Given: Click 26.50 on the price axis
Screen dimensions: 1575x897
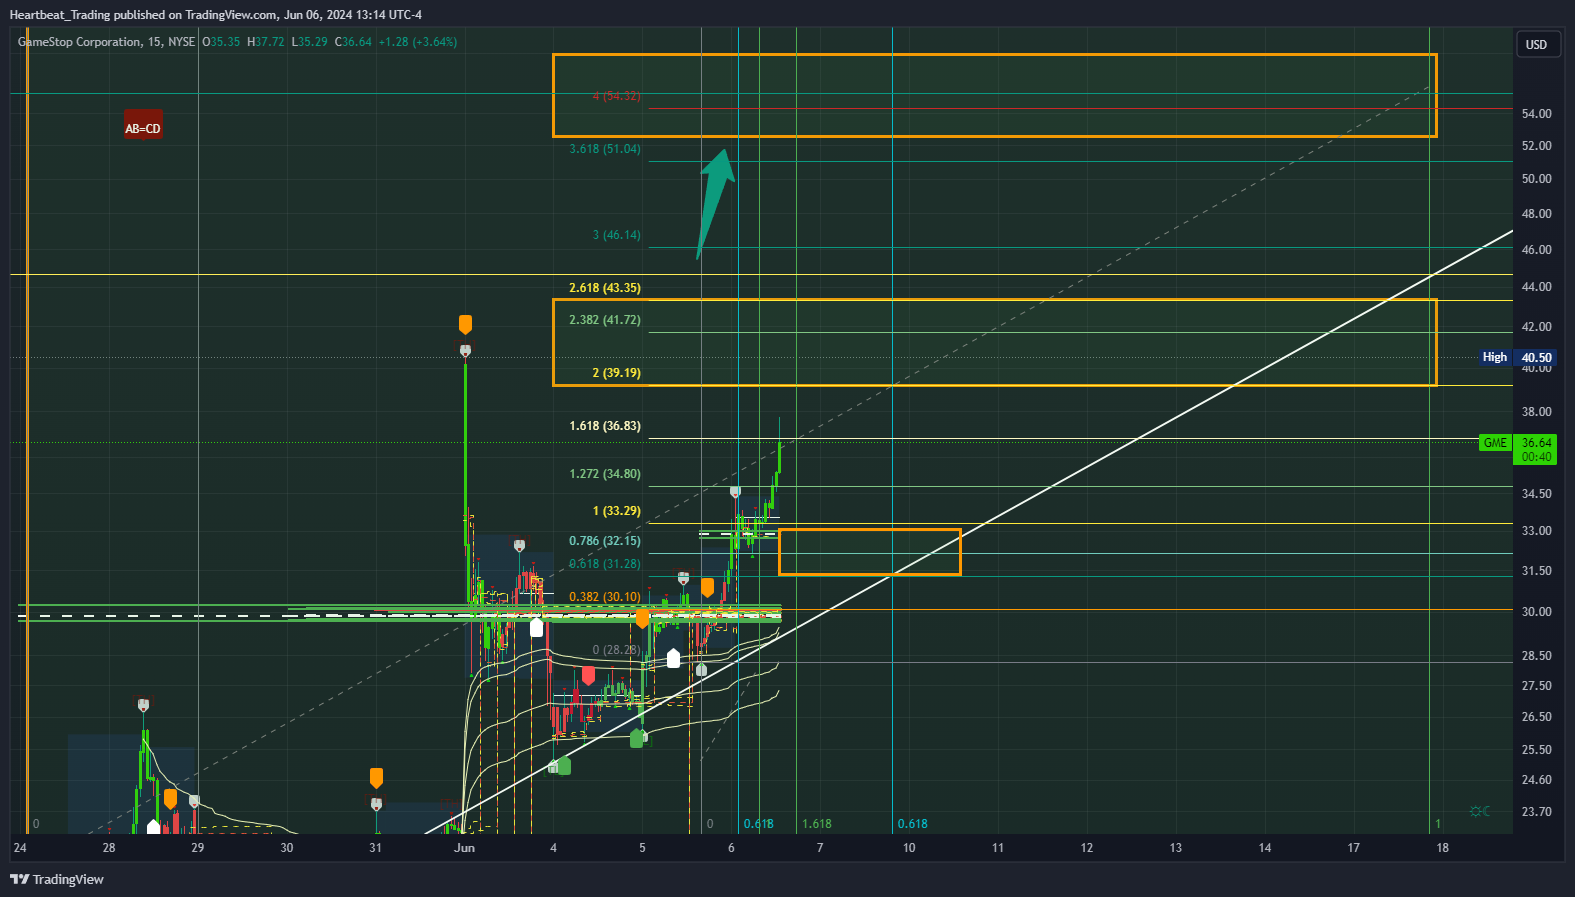Looking at the screenshot, I should 1537,717.
